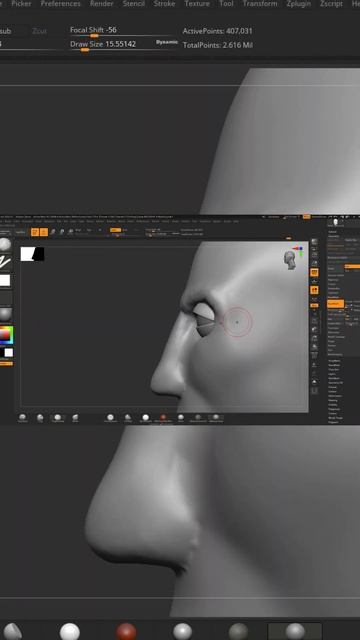This screenshot has height=640, width=360.
Task: Pick a color from the rainbow color picker
Action: [x=6, y=335]
